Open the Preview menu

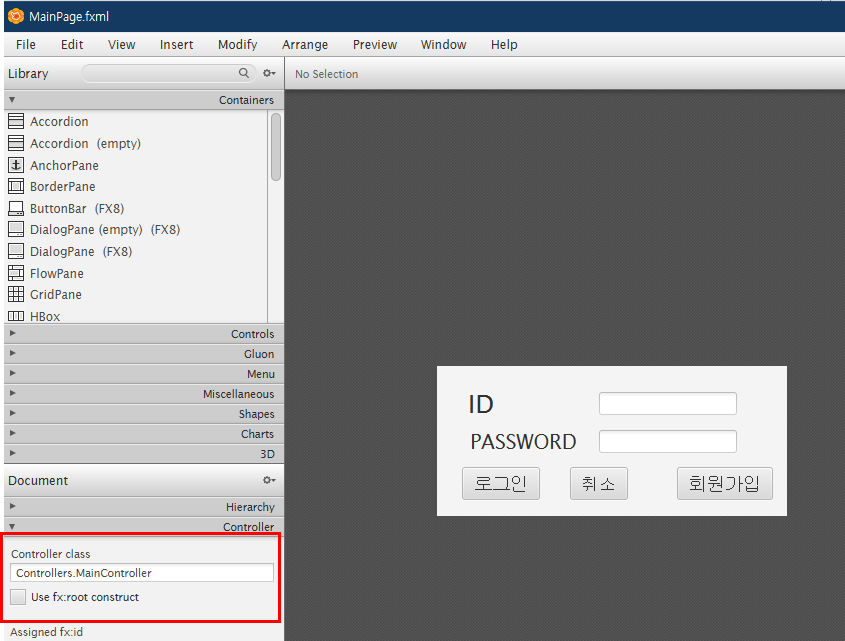tap(375, 45)
